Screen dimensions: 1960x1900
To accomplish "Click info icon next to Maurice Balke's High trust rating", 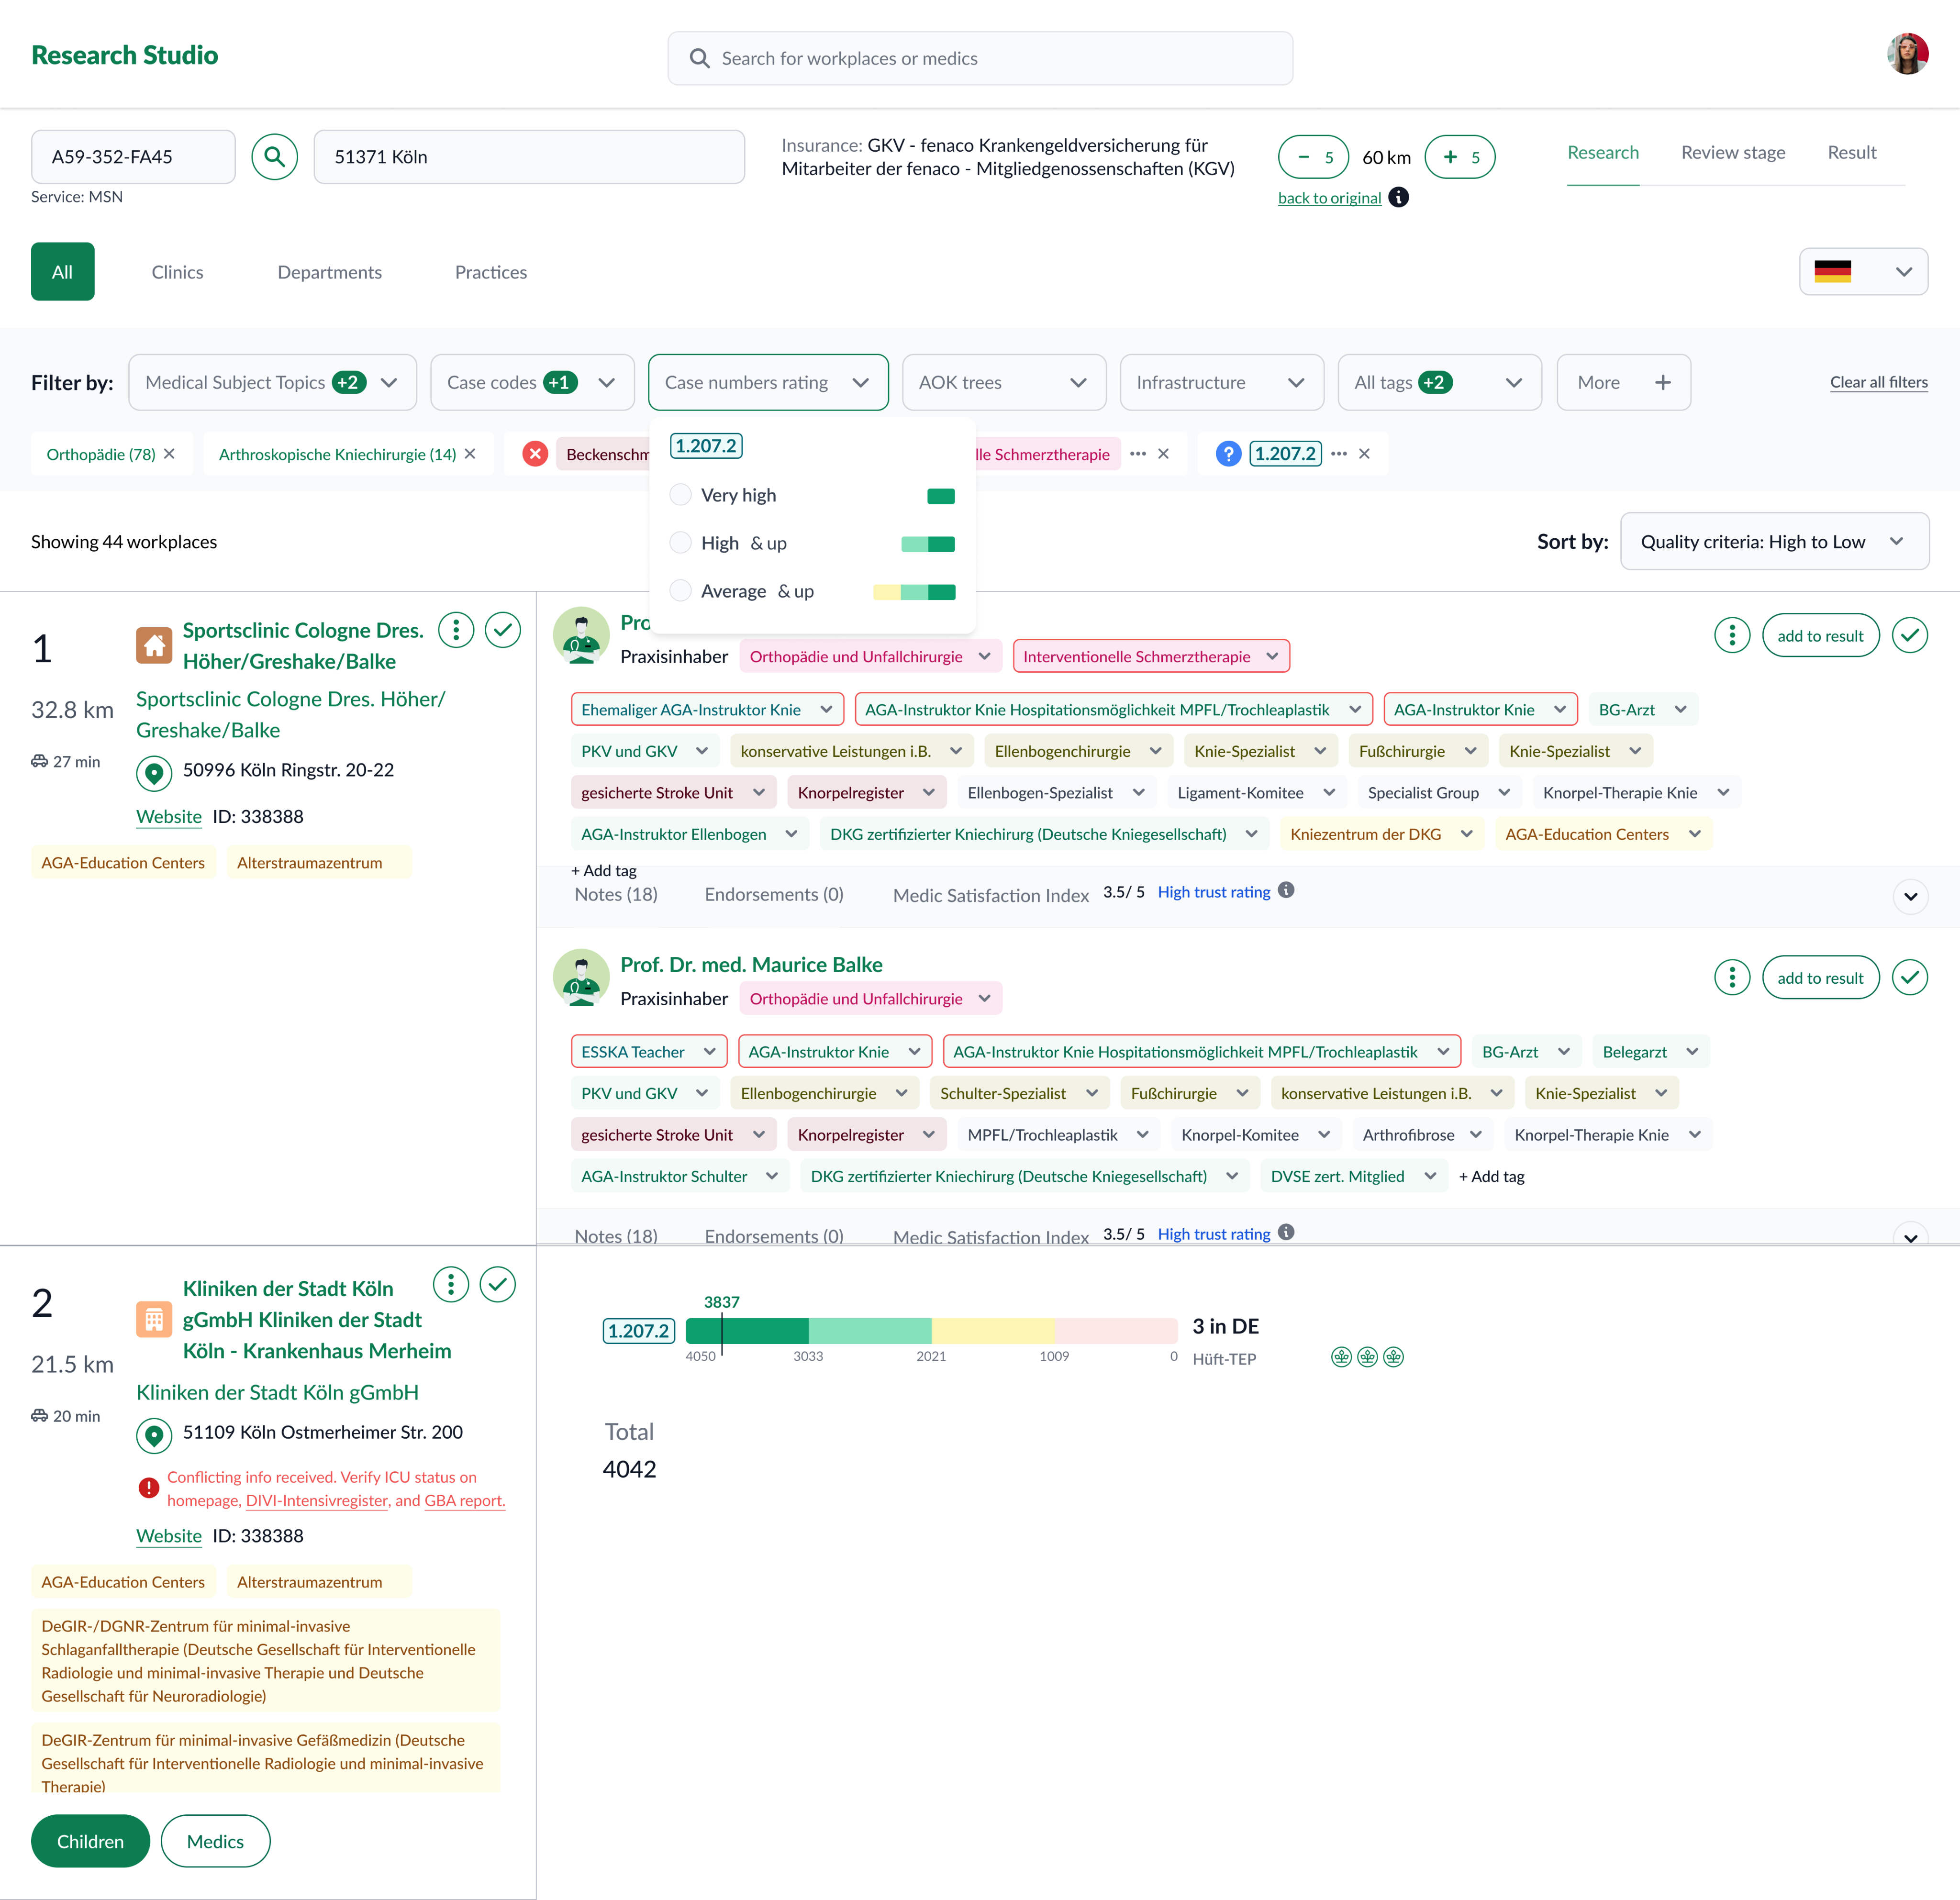I will [1286, 1232].
